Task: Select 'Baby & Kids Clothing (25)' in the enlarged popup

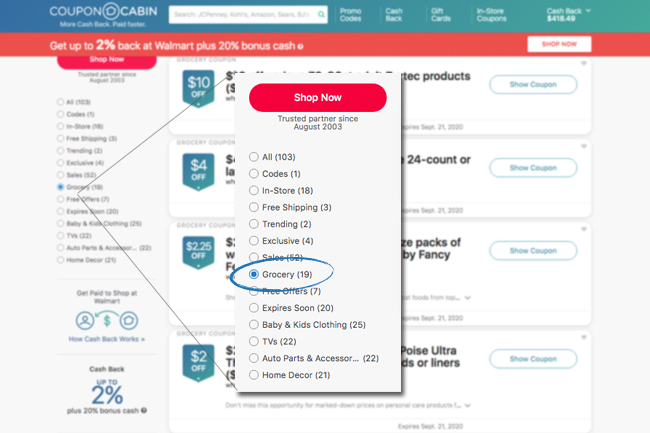Action: coord(254,324)
